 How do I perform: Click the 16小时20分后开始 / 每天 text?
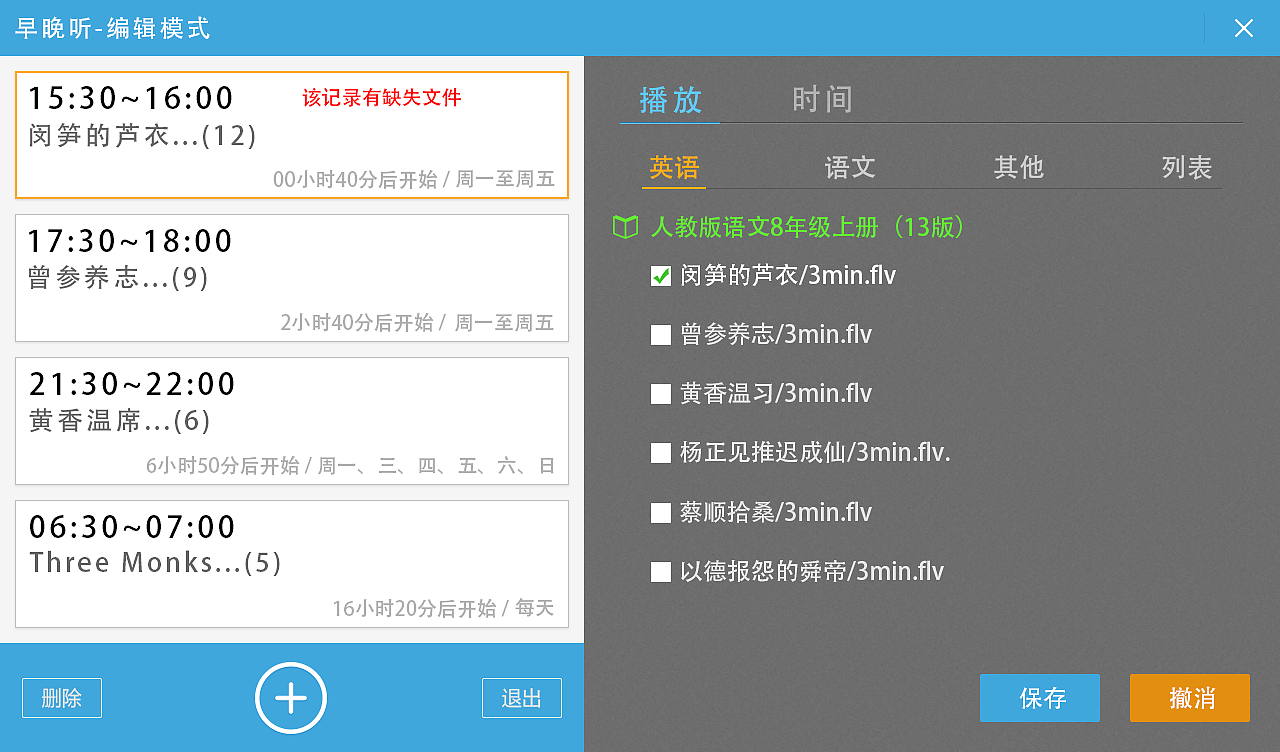tap(443, 609)
